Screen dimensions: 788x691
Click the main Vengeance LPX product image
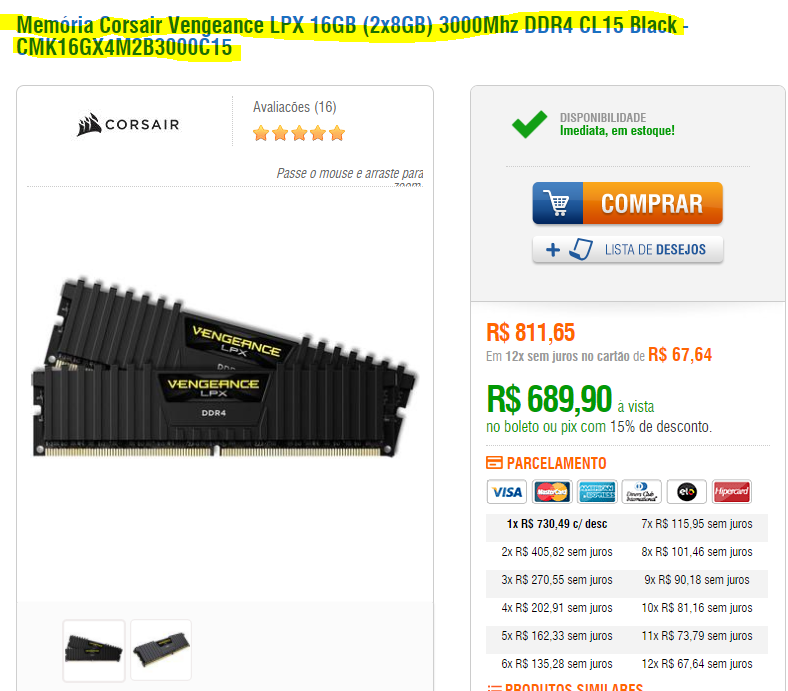click(x=224, y=367)
